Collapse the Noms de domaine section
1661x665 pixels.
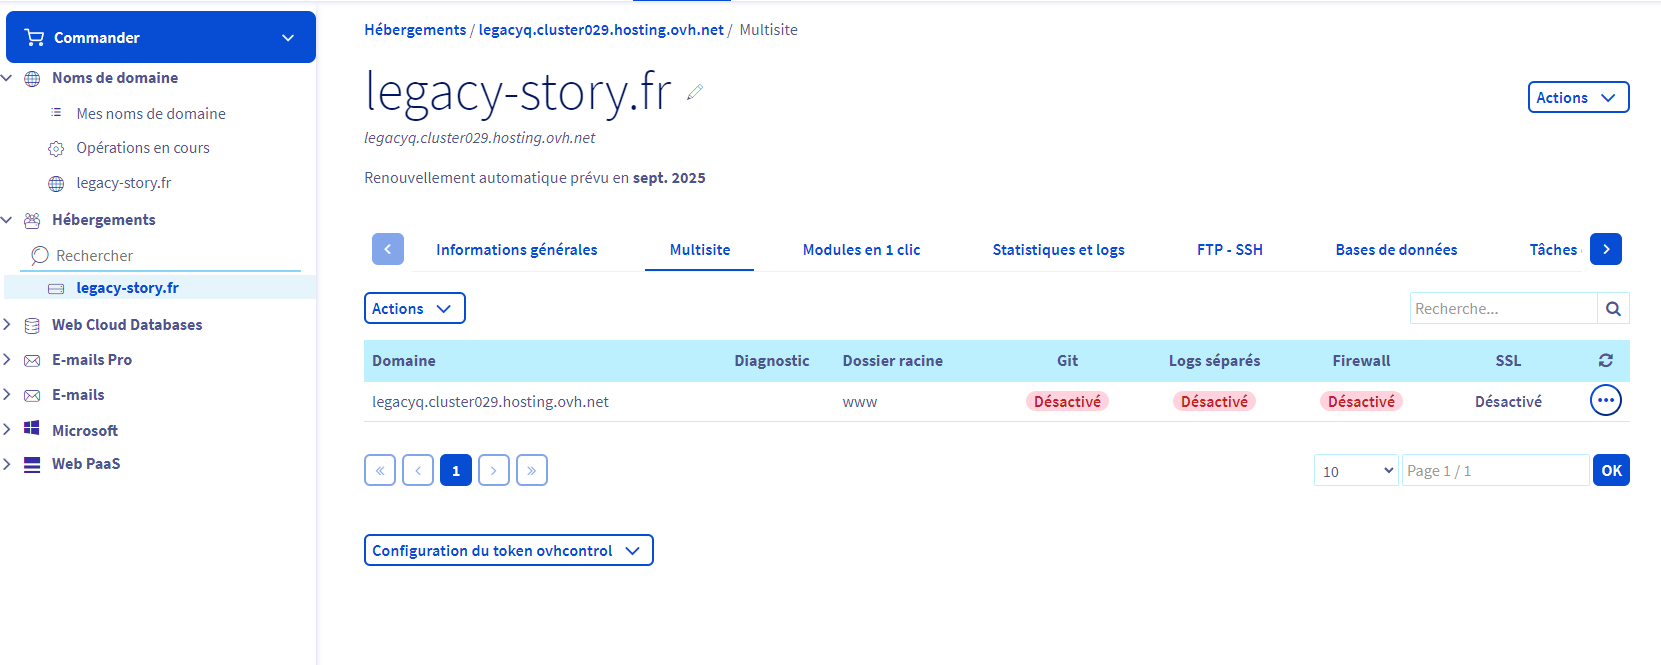8,78
